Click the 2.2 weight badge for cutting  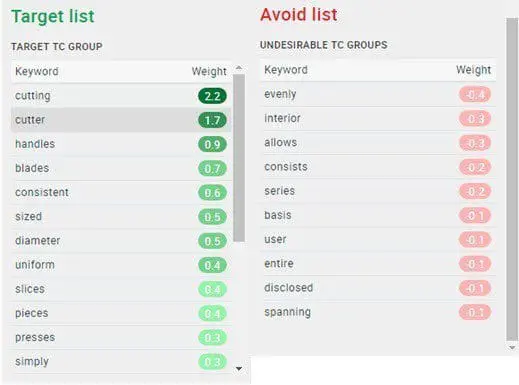pos(212,96)
